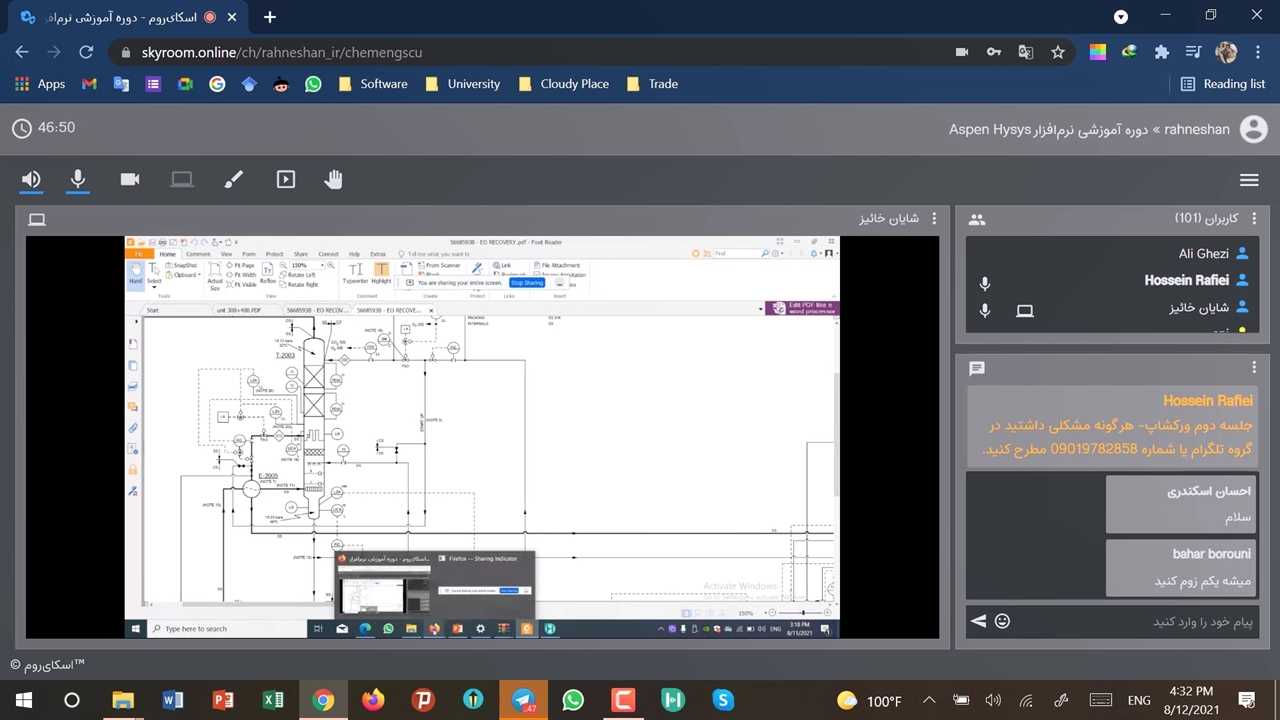Open the University bookmarks folder

[x=462, y=84]
